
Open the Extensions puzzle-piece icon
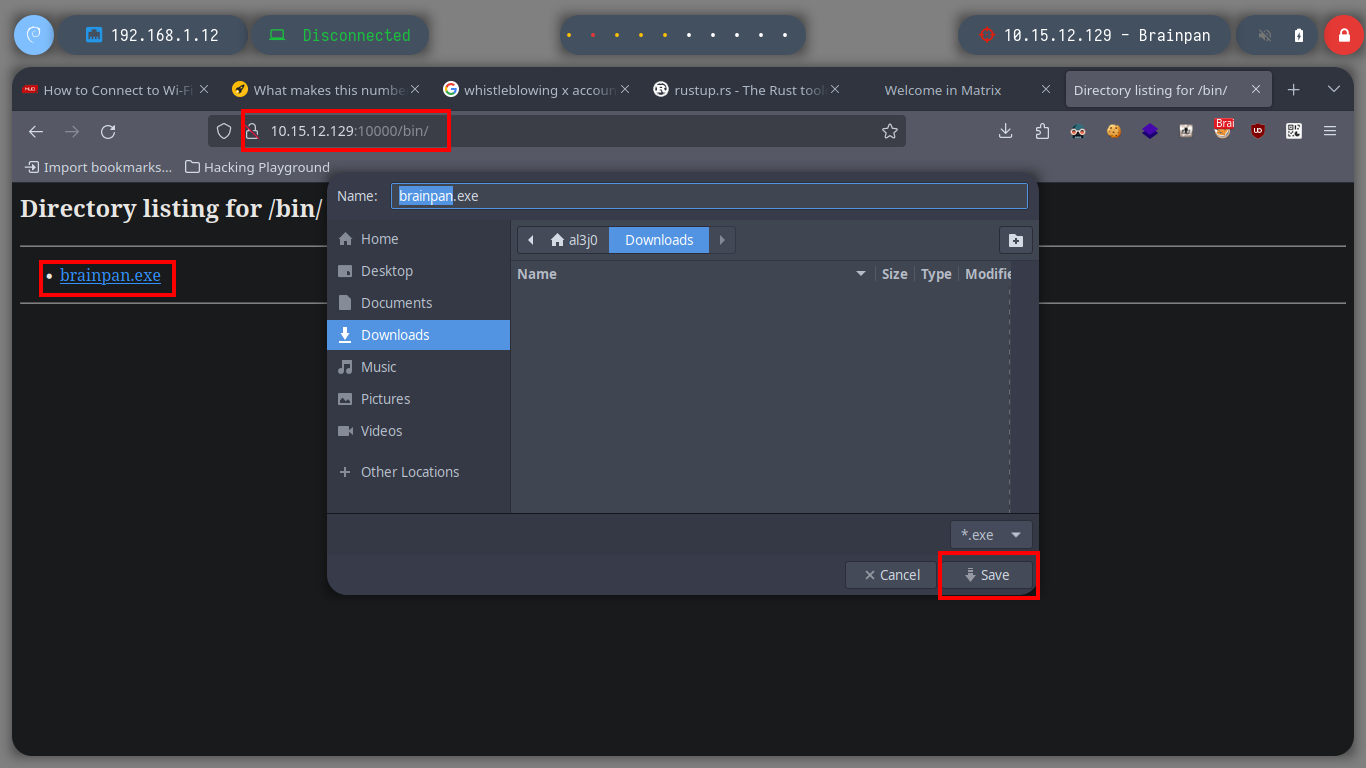click(x=1042, y=131)
